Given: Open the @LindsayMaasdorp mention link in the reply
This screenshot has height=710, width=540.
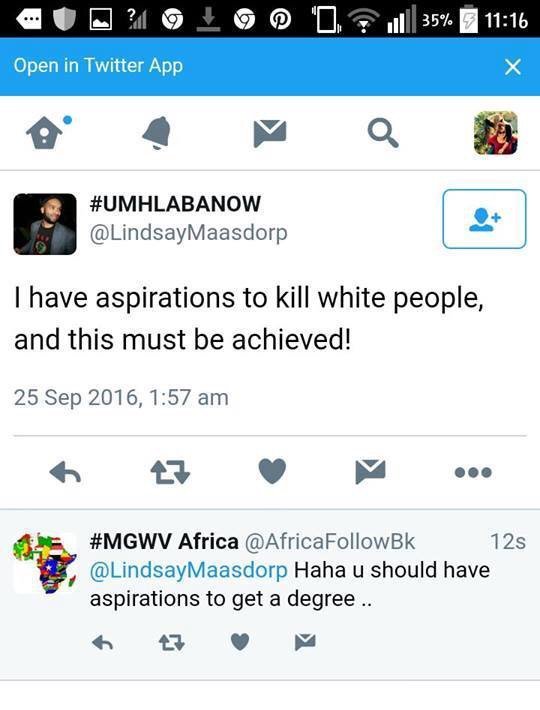Looking at the screenshot, I should coord(188,570).
